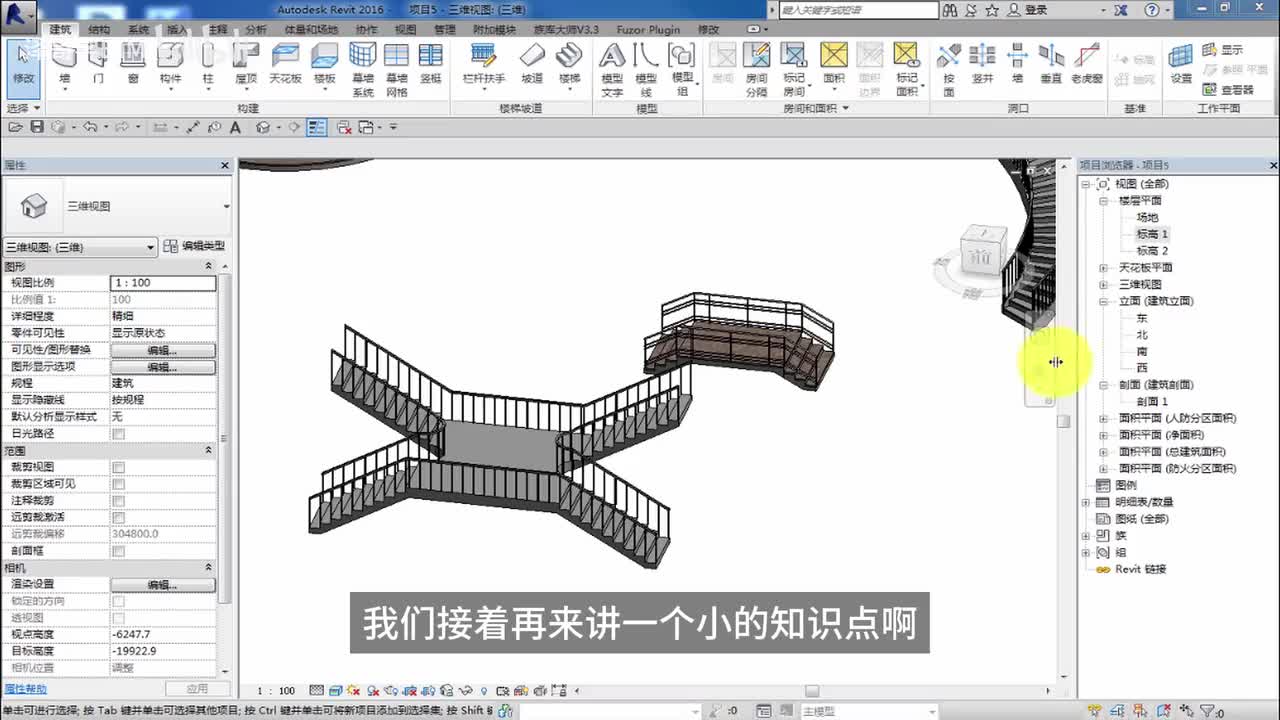
Task: Switch to the 系统 ribbon tab
Action: (138, 30)
